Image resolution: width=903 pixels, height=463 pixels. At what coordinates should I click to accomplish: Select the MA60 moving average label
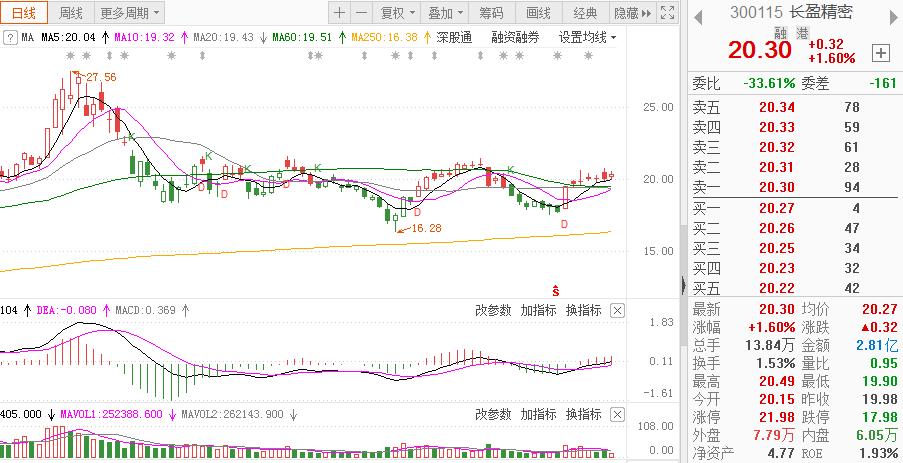click(x=302, y=38)
